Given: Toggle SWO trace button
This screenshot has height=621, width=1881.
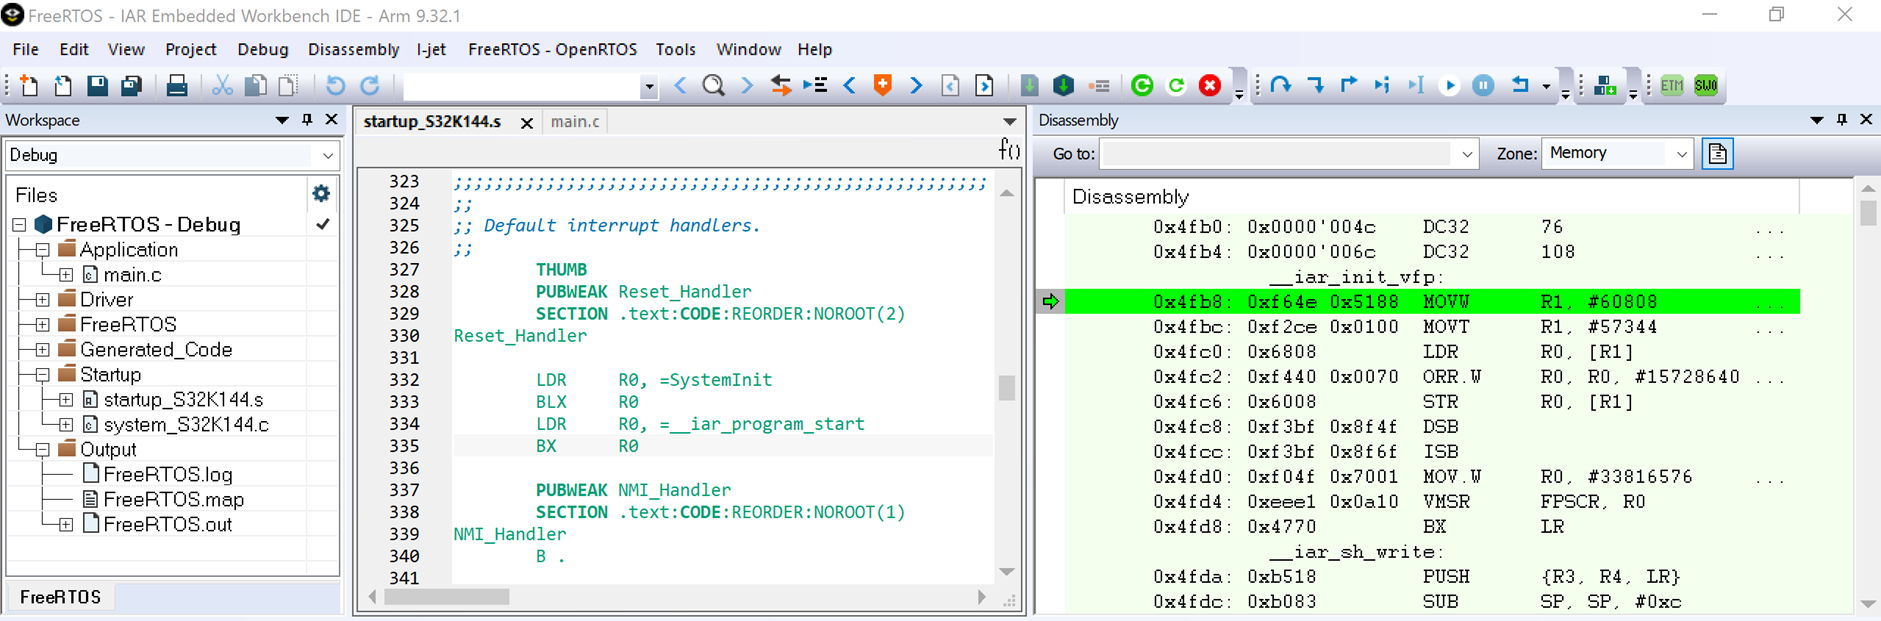Looking at the screenshot, I should click(x=1706, y=86).
